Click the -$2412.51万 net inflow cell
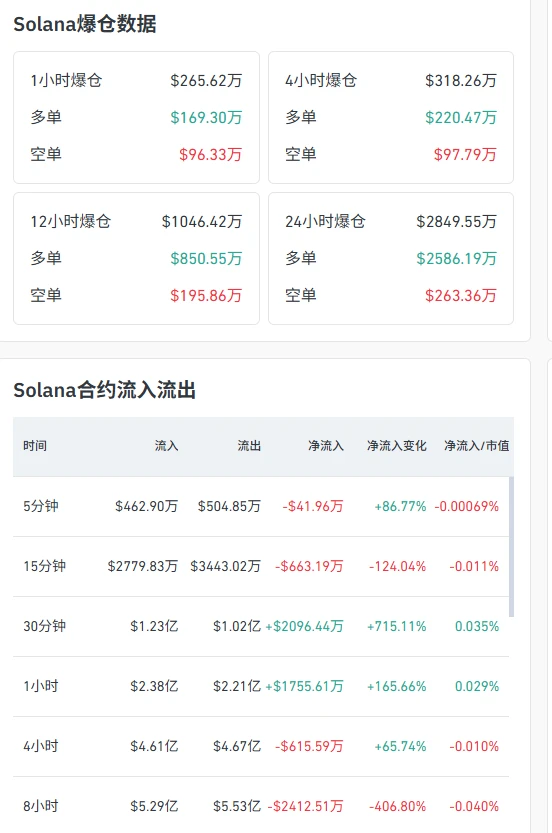This screenshot has height=833, width=552. click(305, 806)
